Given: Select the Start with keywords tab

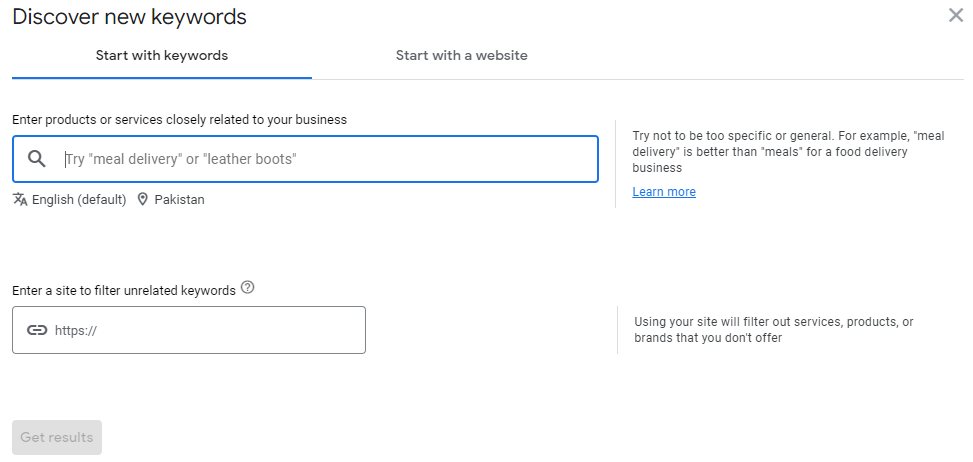Looking at the screenshot, I should (162, 55).
